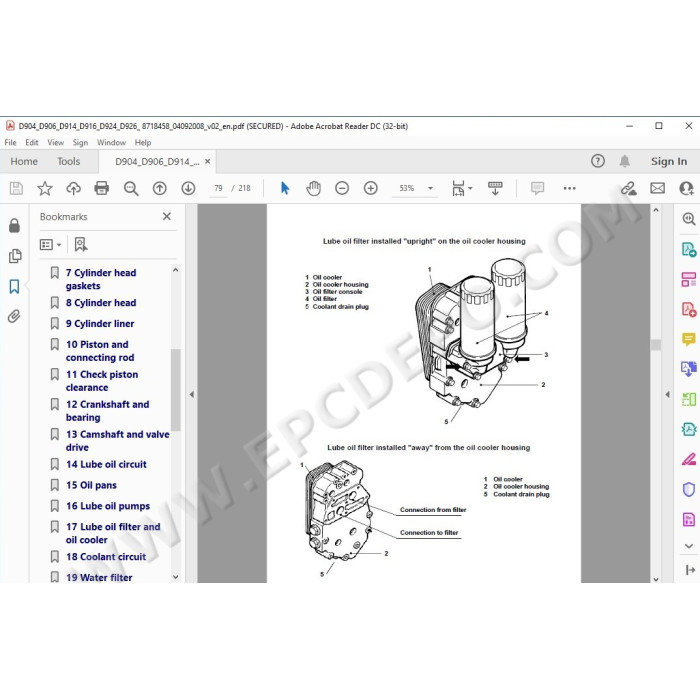
Task: Click the page number field showing 79
Action: [x=218, y=188]
